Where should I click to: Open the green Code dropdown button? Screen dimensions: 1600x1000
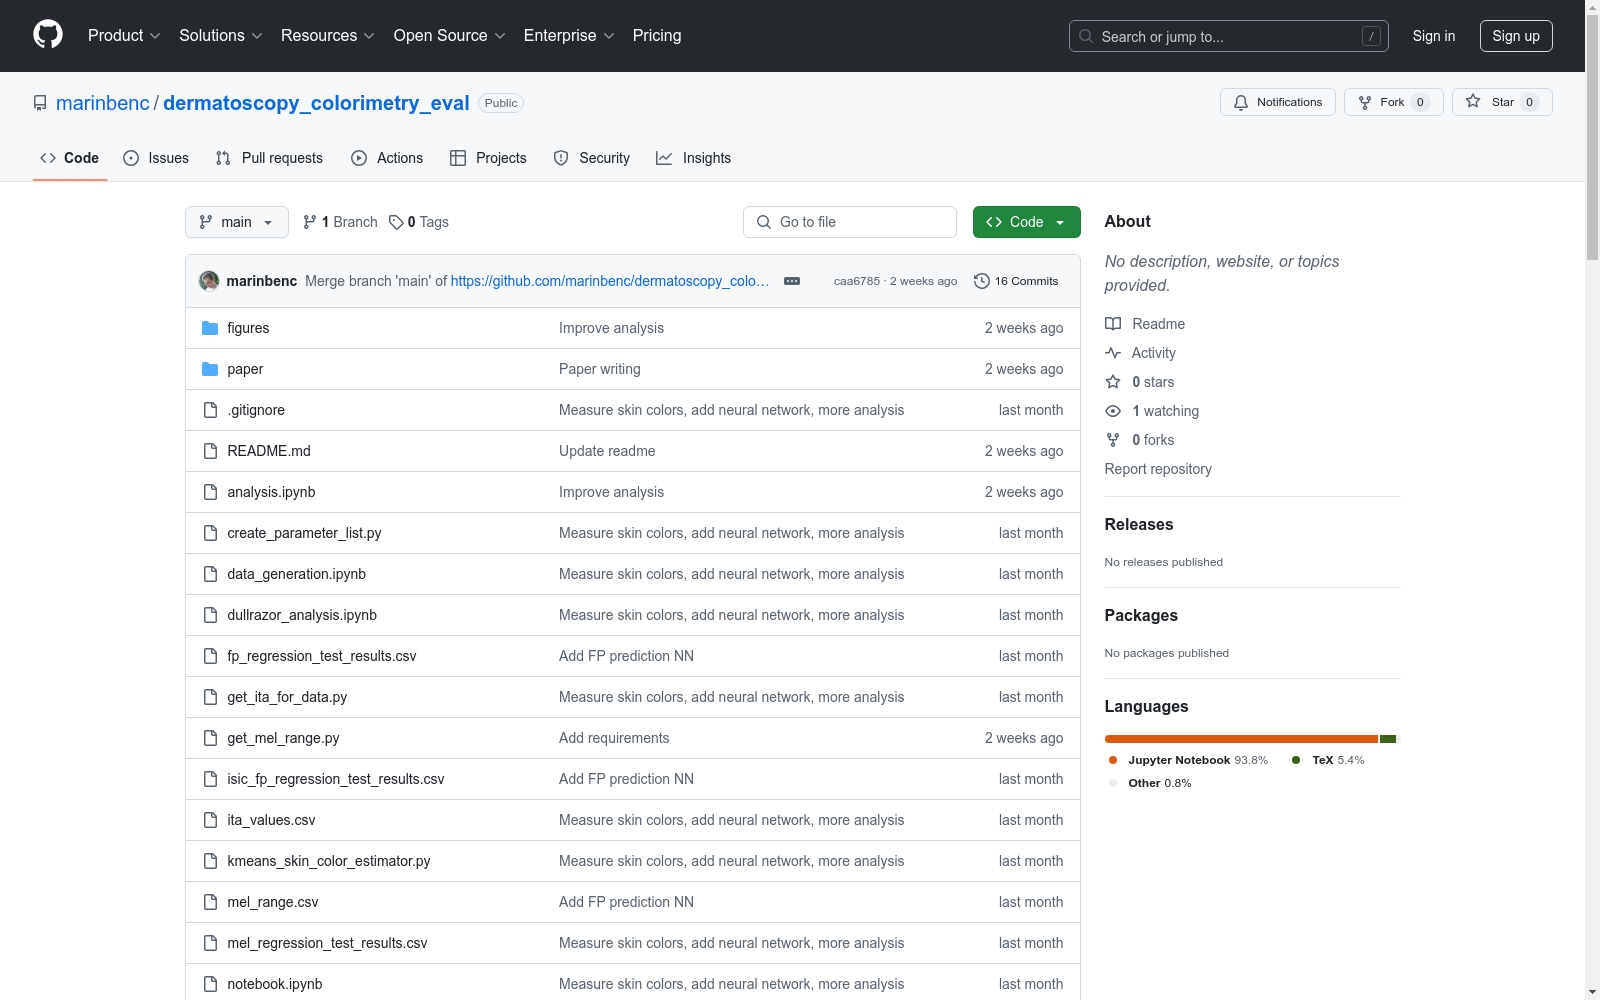1026,222
